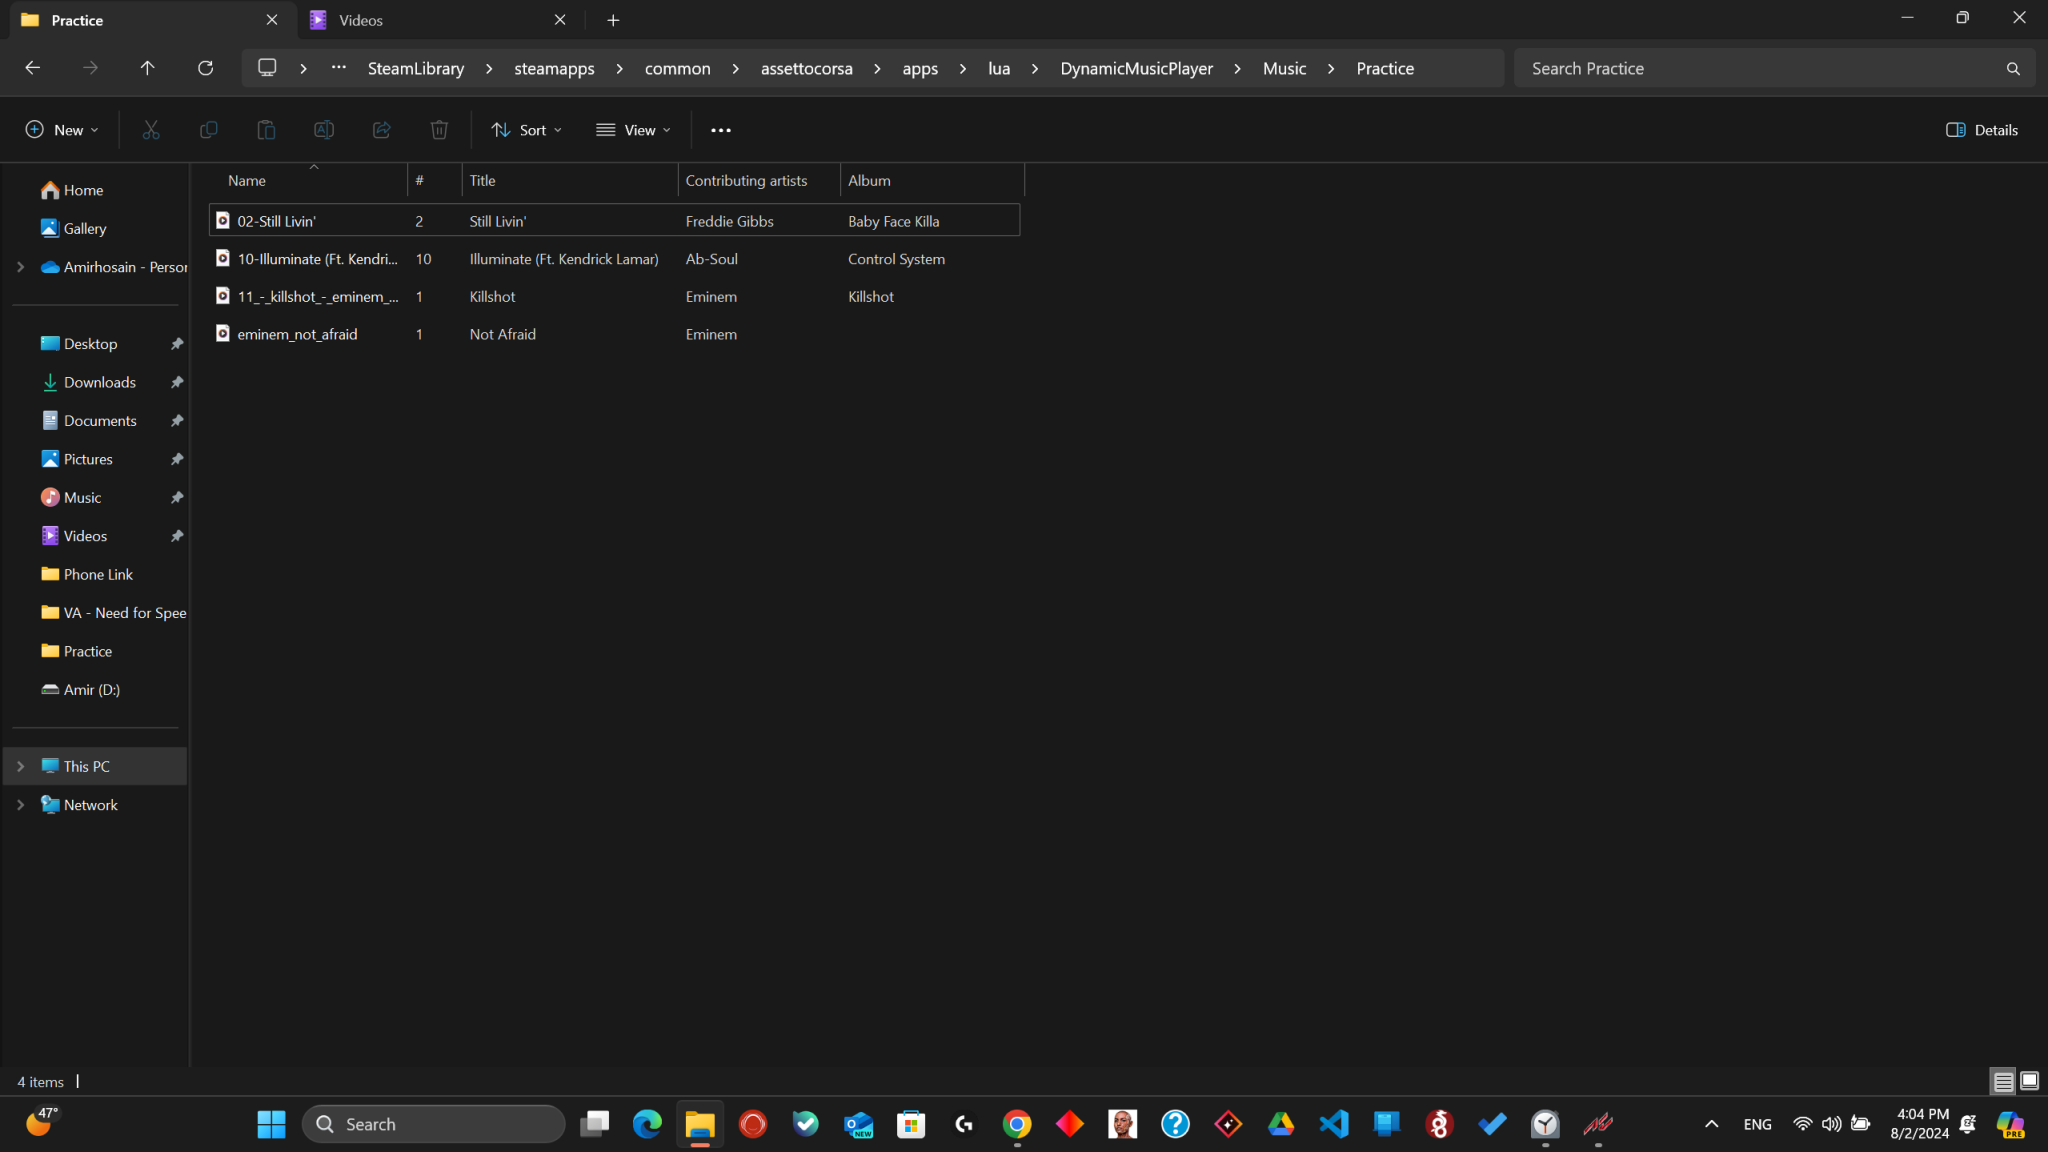Close the Videos tab

click(x=560, y=20)
